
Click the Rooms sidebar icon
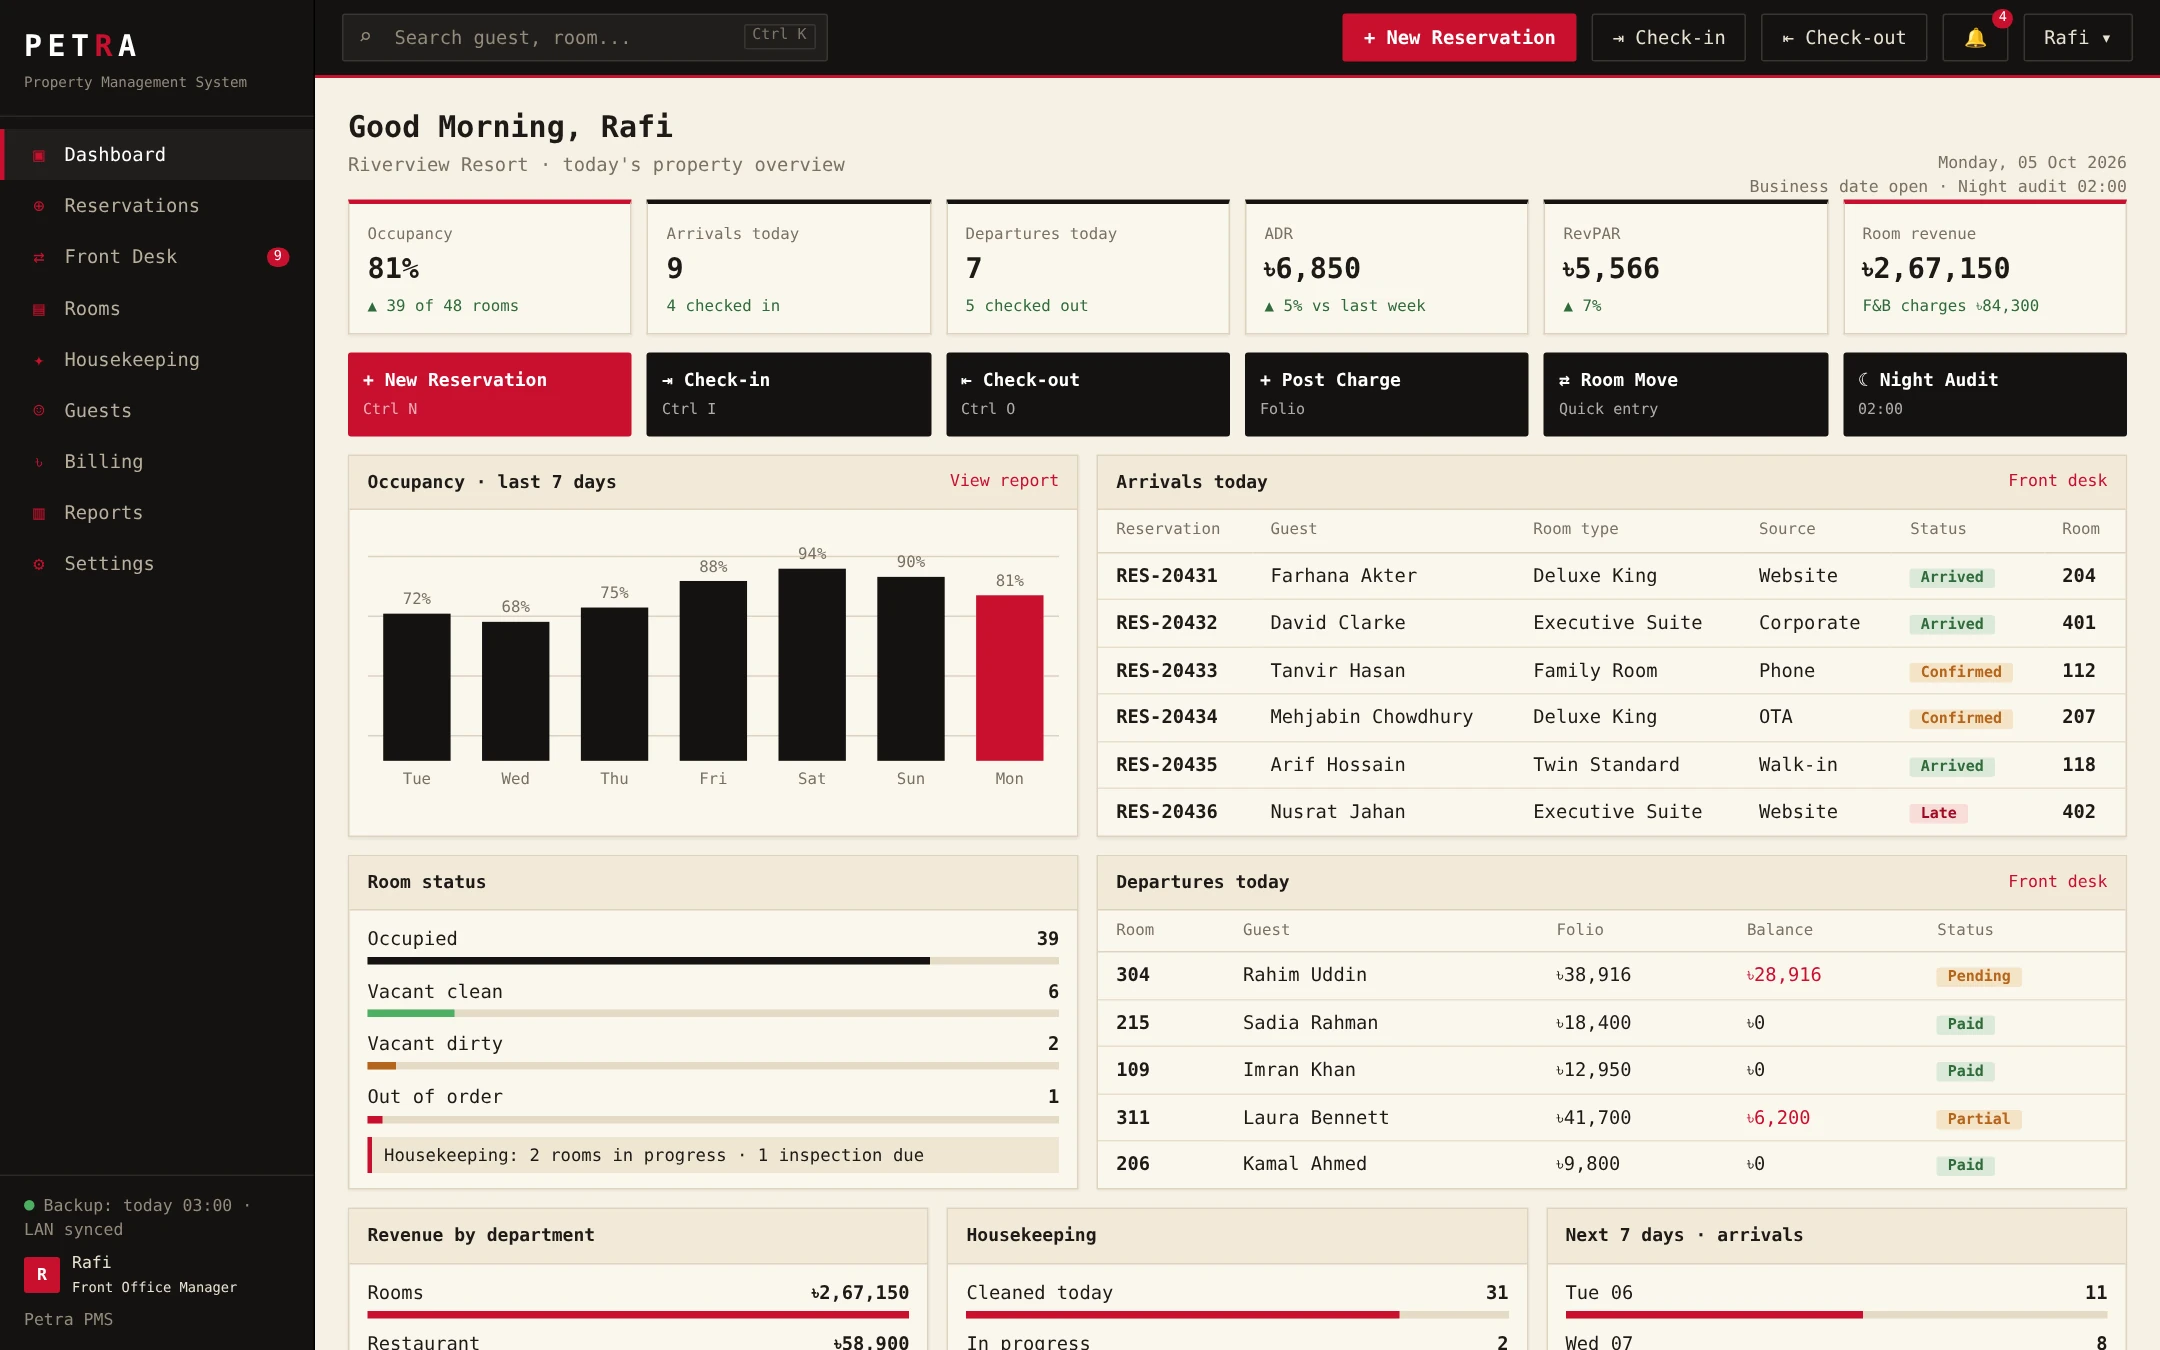[39, 309]
